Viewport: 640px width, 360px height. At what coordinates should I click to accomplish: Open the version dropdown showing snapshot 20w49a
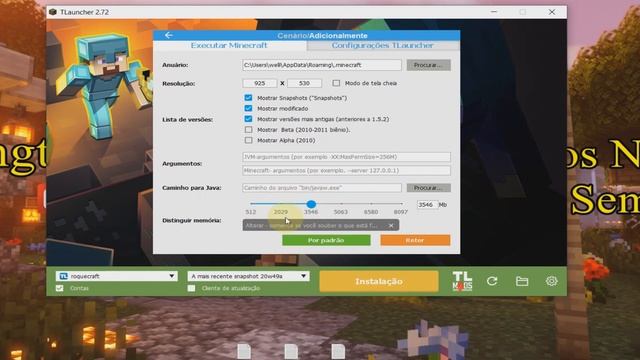pyautogui.click(x=248, y=276)
